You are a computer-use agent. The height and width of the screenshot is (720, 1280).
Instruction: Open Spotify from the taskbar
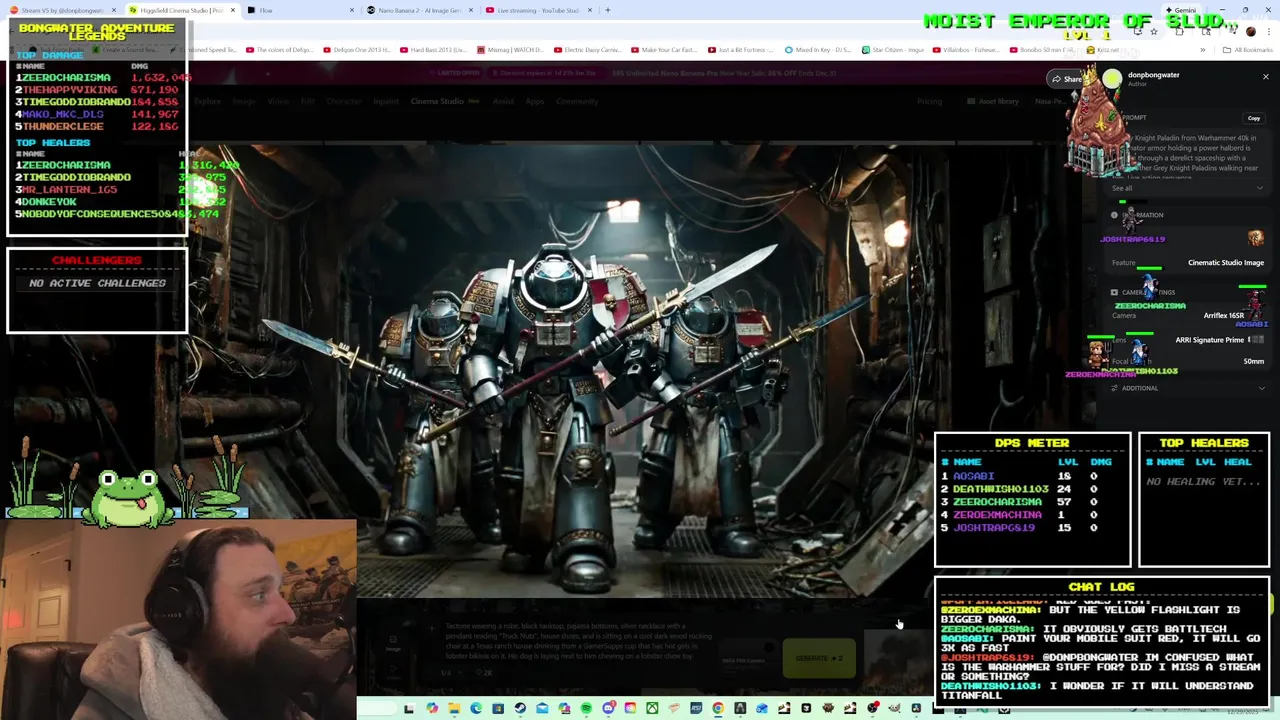[x=586, y=708]
